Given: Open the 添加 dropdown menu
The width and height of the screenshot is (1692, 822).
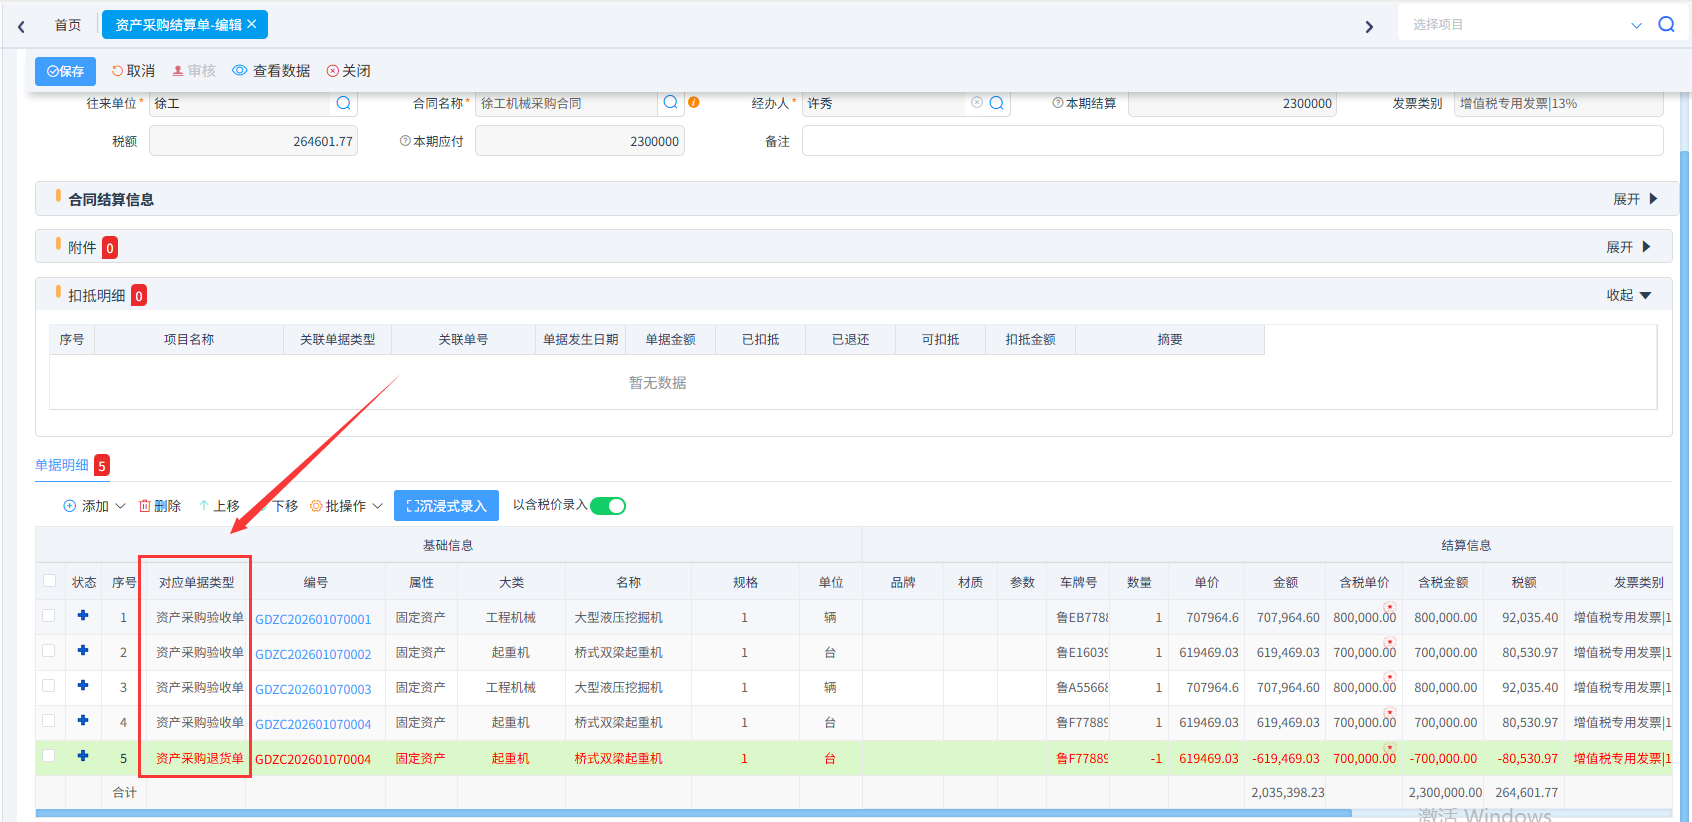Looking at the screenshot, I should coord(95,506).
